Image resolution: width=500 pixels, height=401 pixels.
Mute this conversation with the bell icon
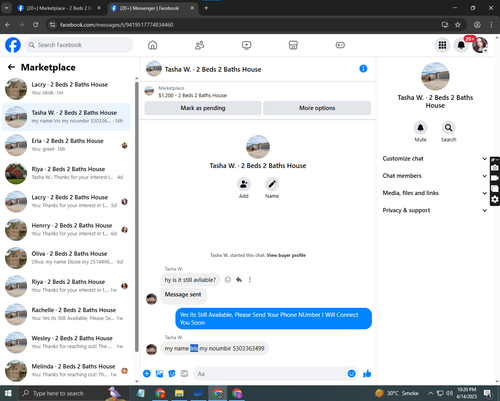[x=420, y=128]
